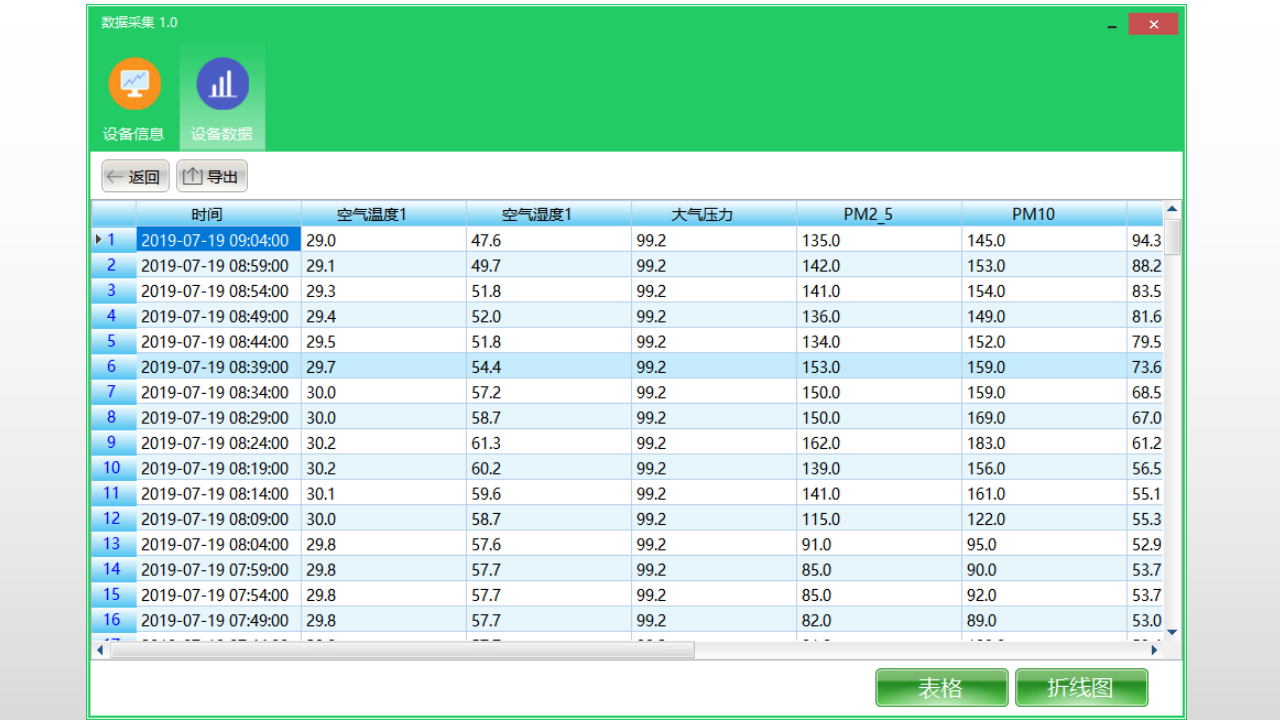Select the 设备数据 bar chart icon

coord(222,85)
